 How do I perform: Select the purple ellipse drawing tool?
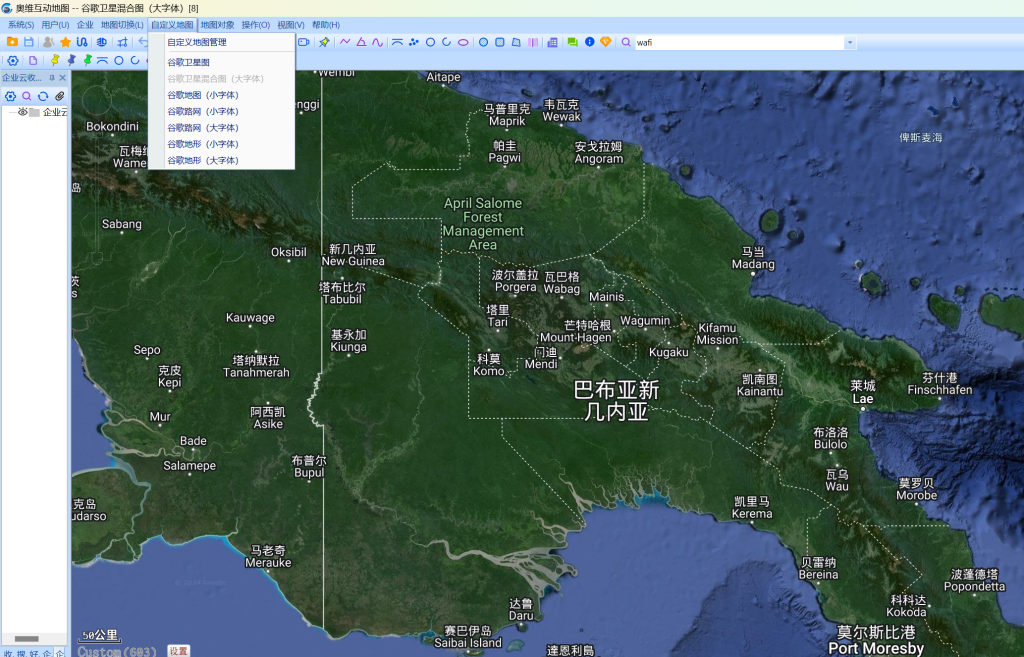463,42
